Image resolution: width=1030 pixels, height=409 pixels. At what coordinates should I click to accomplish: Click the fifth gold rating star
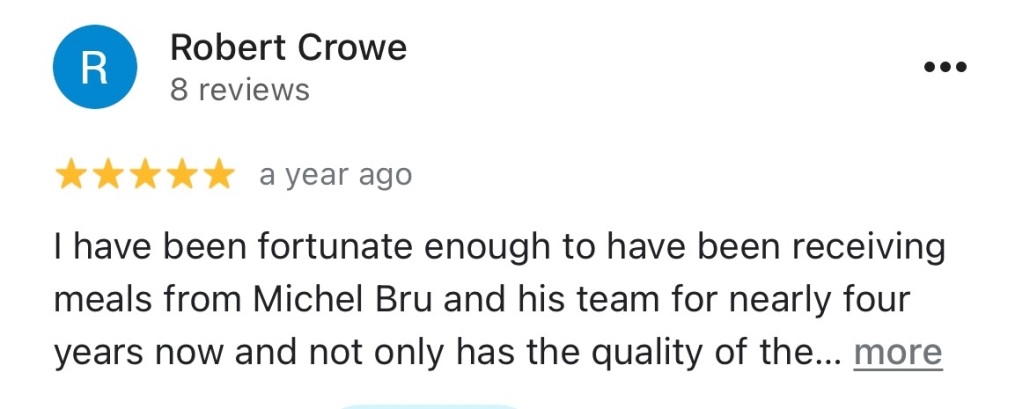pos(217,176)
